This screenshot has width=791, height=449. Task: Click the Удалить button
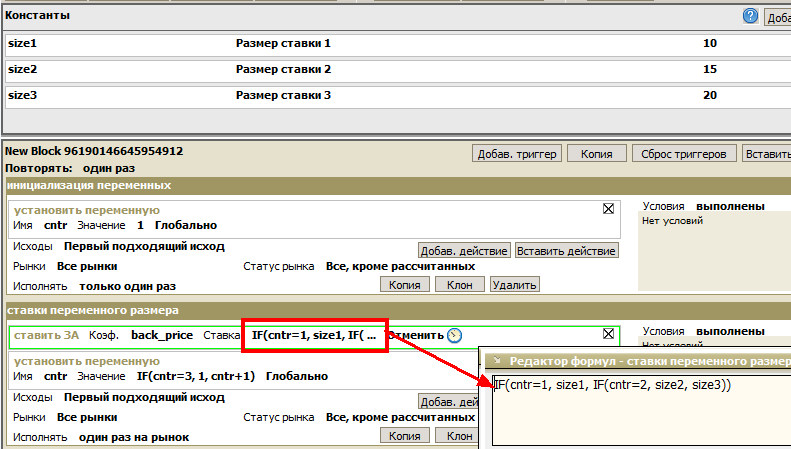(x=515, y=285)
